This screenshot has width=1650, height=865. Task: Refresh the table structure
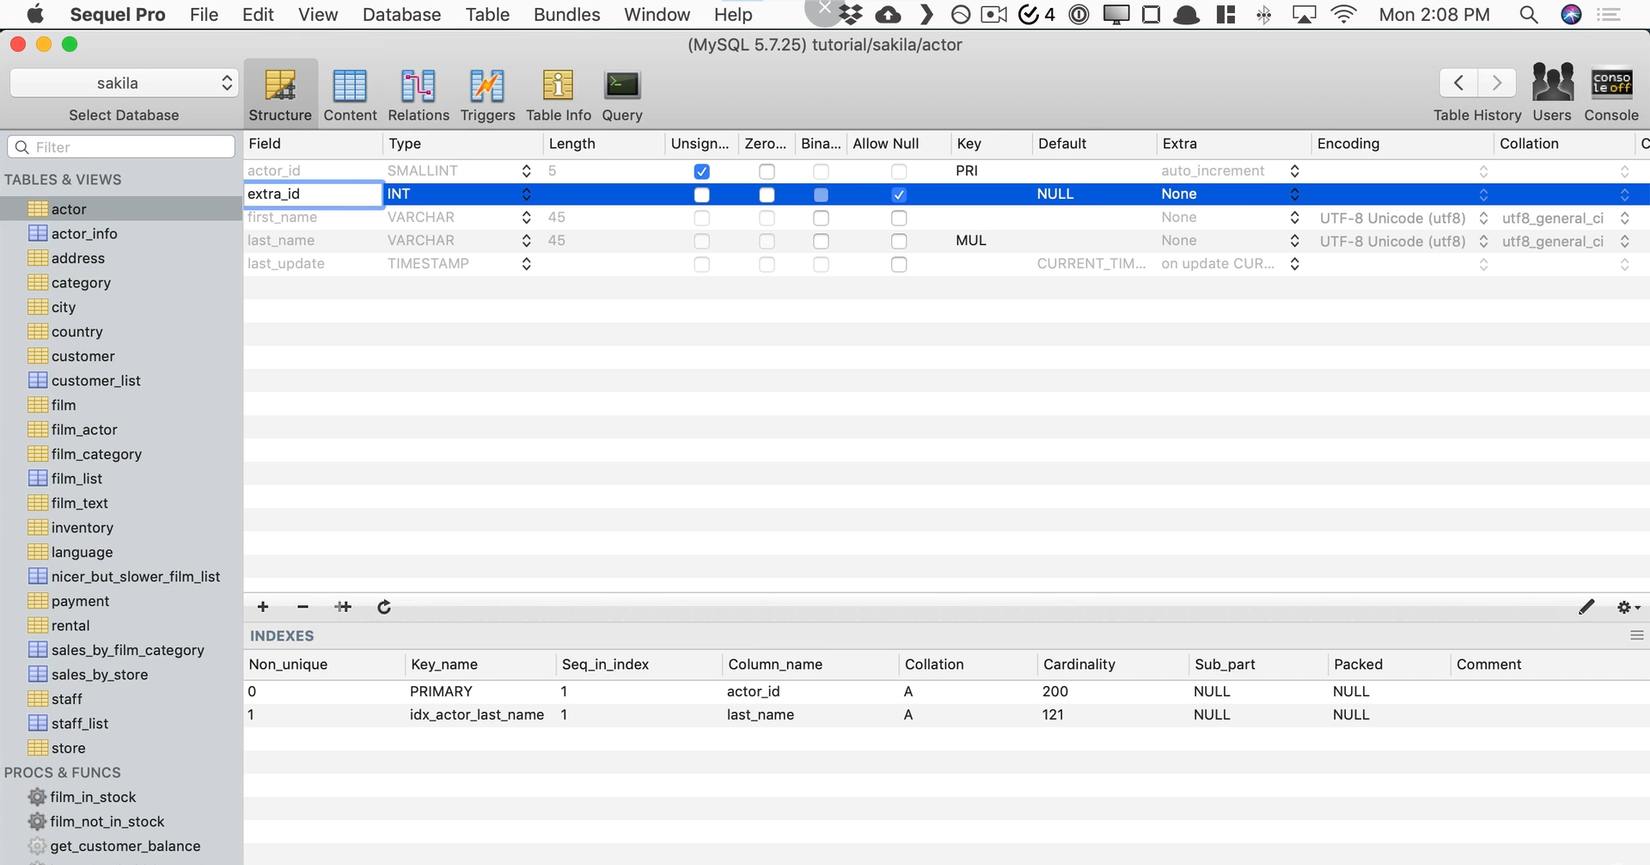384,607
